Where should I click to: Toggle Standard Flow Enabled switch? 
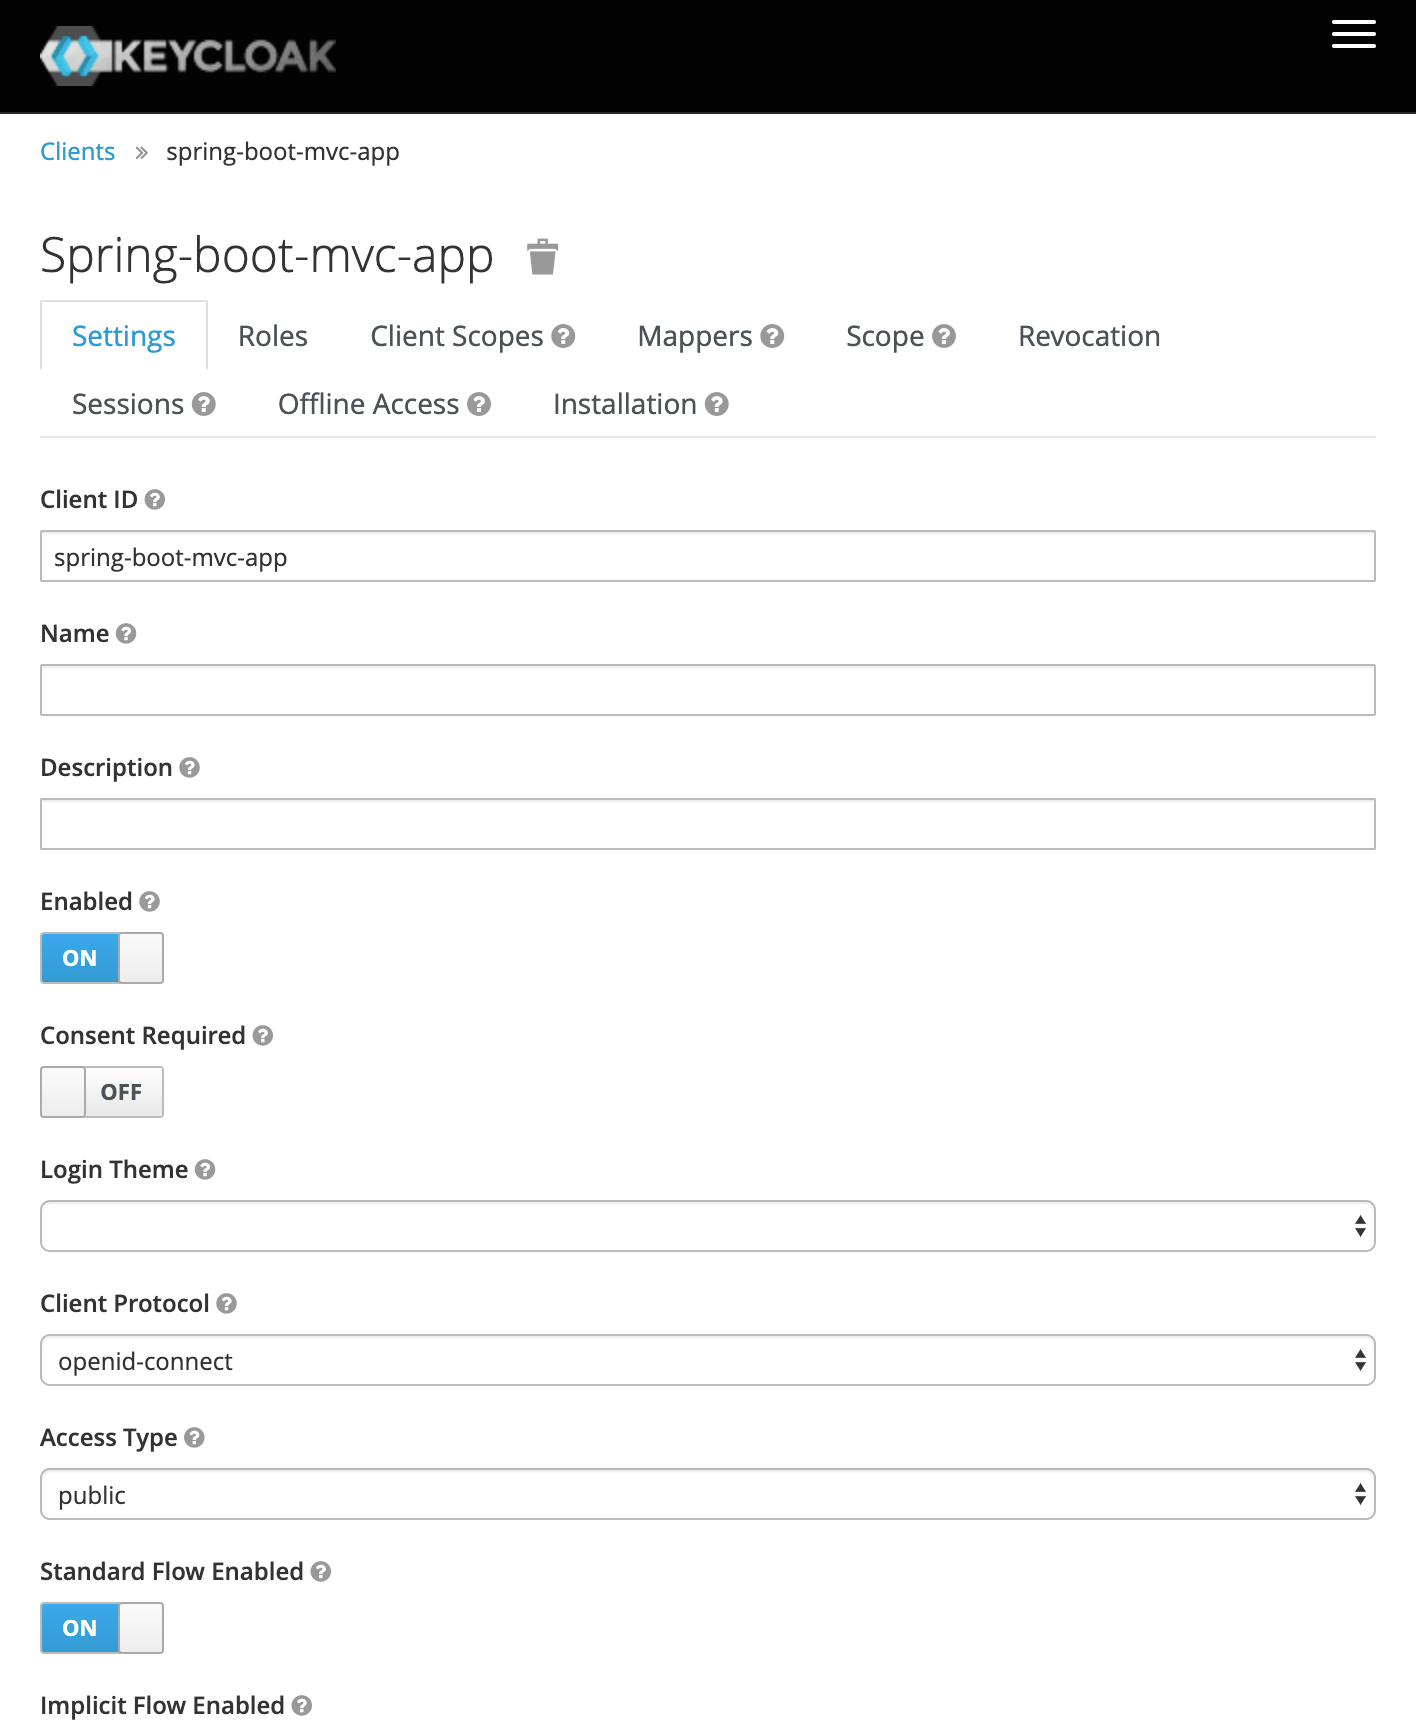point(102,1628)
